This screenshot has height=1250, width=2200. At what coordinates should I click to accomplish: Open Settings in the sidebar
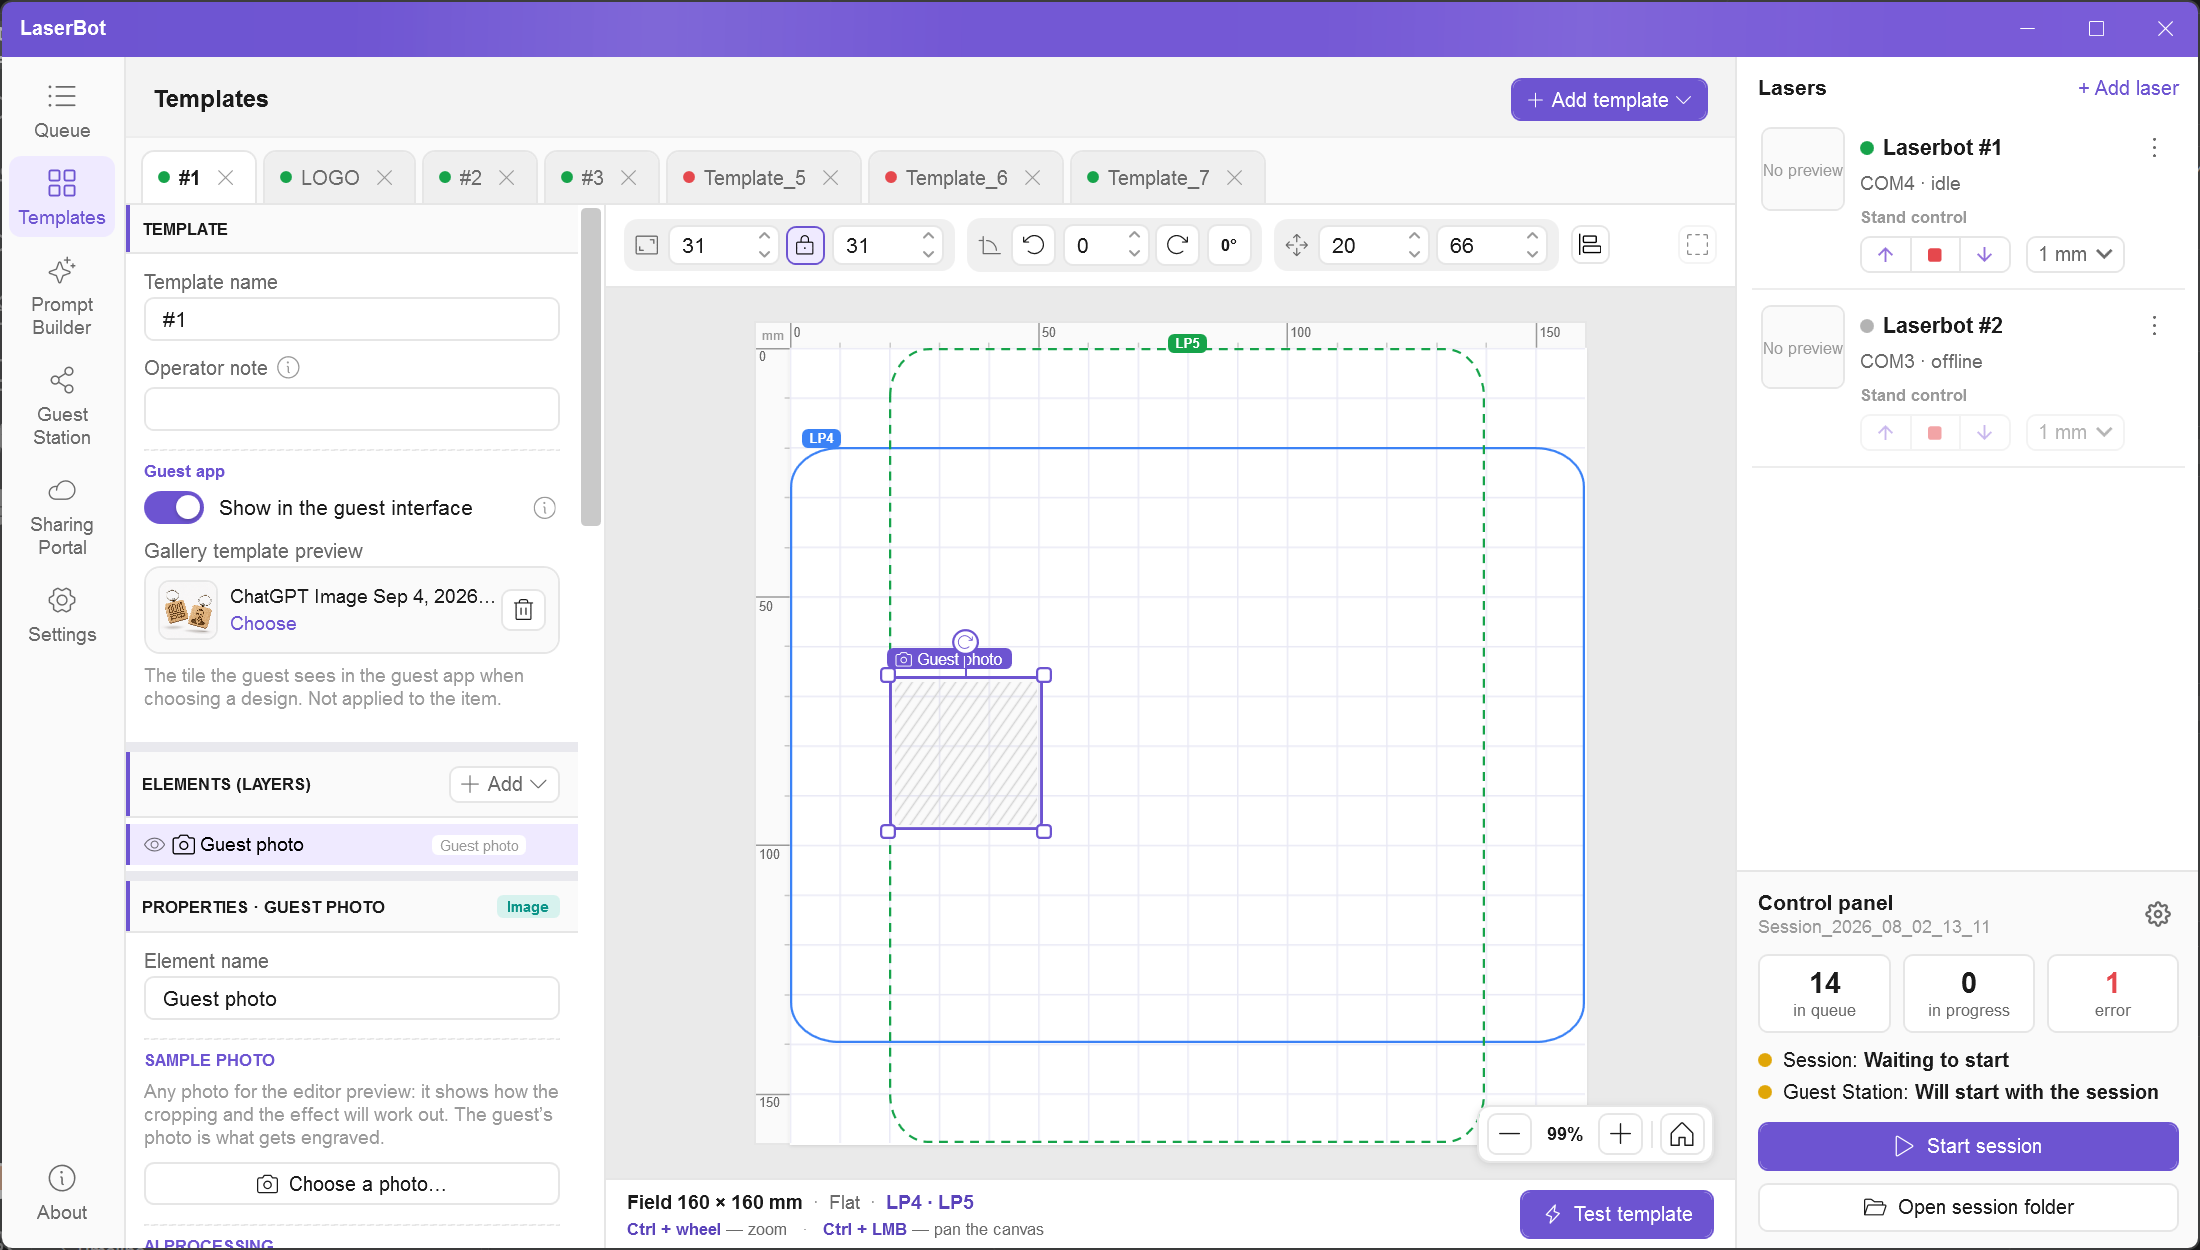coord(62,615)
